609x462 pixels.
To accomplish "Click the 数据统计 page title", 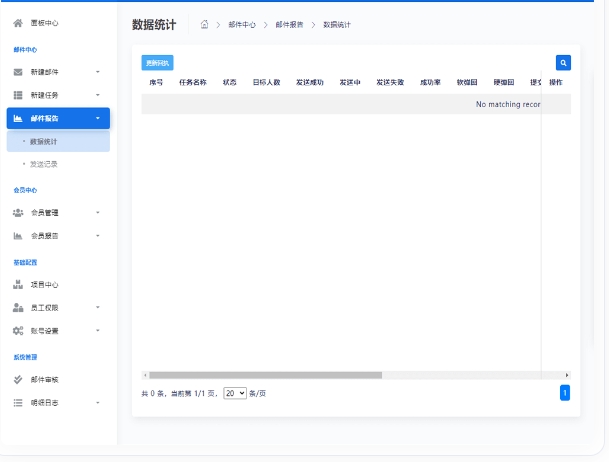I will point(154,24).
